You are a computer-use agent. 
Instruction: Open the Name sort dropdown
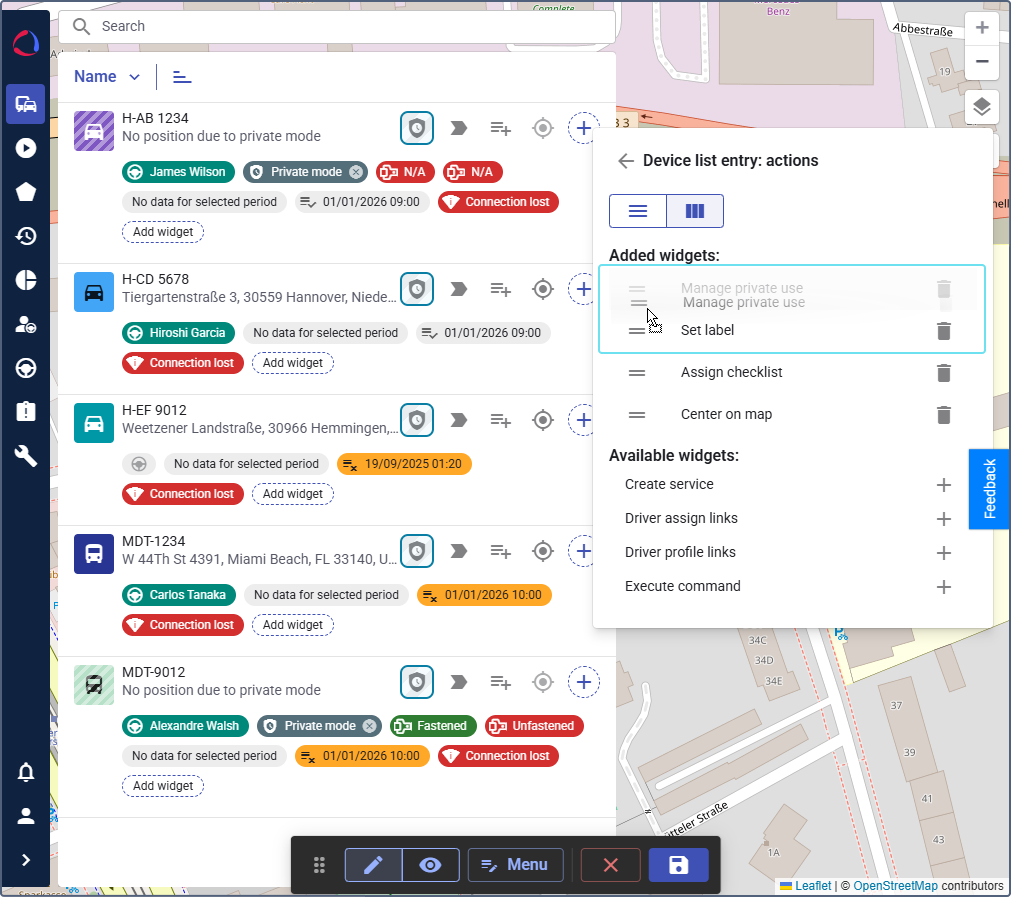click(x=107, y=77)
